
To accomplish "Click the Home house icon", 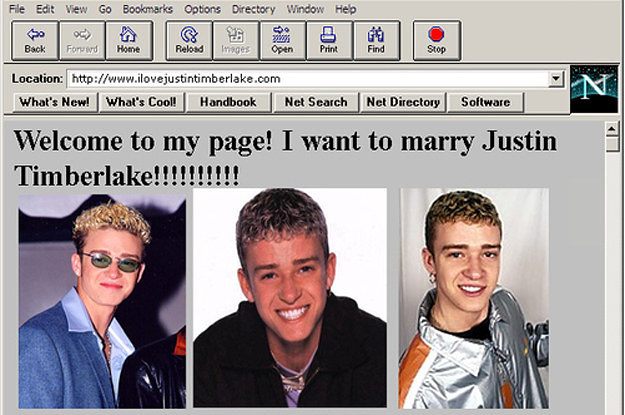I will point(128,35).
